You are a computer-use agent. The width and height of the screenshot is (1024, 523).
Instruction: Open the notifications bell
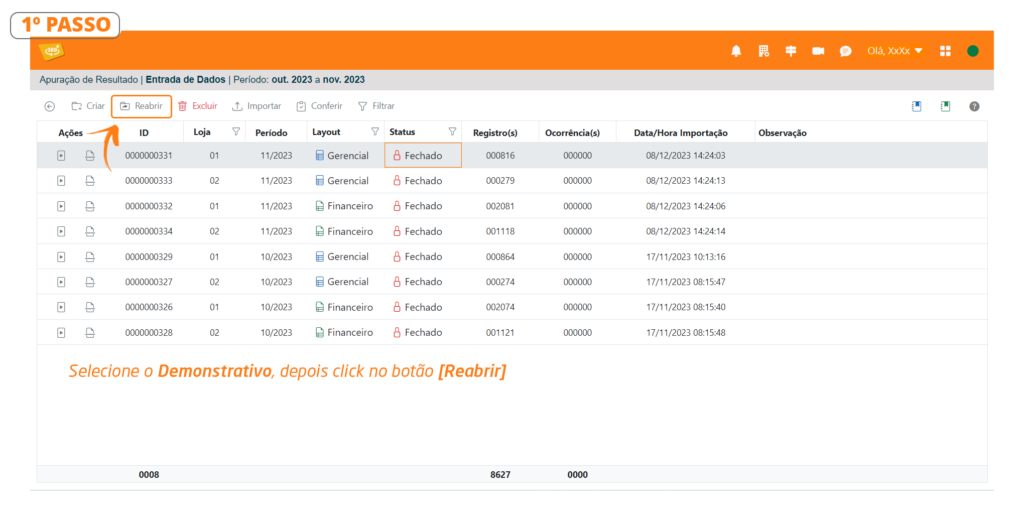tap(736, 51)
